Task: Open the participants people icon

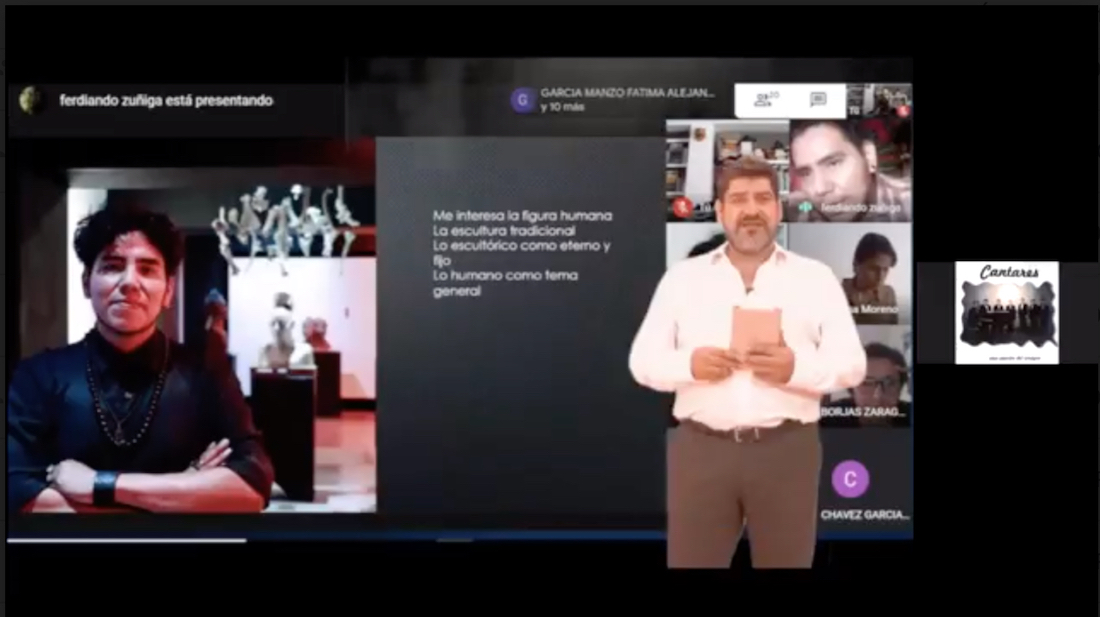Action: (x=763, y=100)
